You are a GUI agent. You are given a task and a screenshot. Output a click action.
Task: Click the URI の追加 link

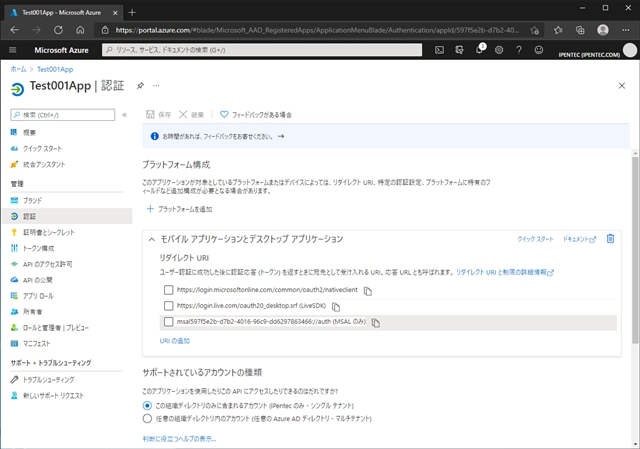[175, 341]
